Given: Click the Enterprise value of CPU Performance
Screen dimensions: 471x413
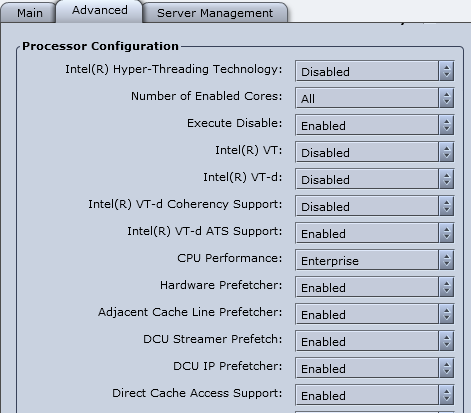Looking at the screenshot, I should point(330,261).
